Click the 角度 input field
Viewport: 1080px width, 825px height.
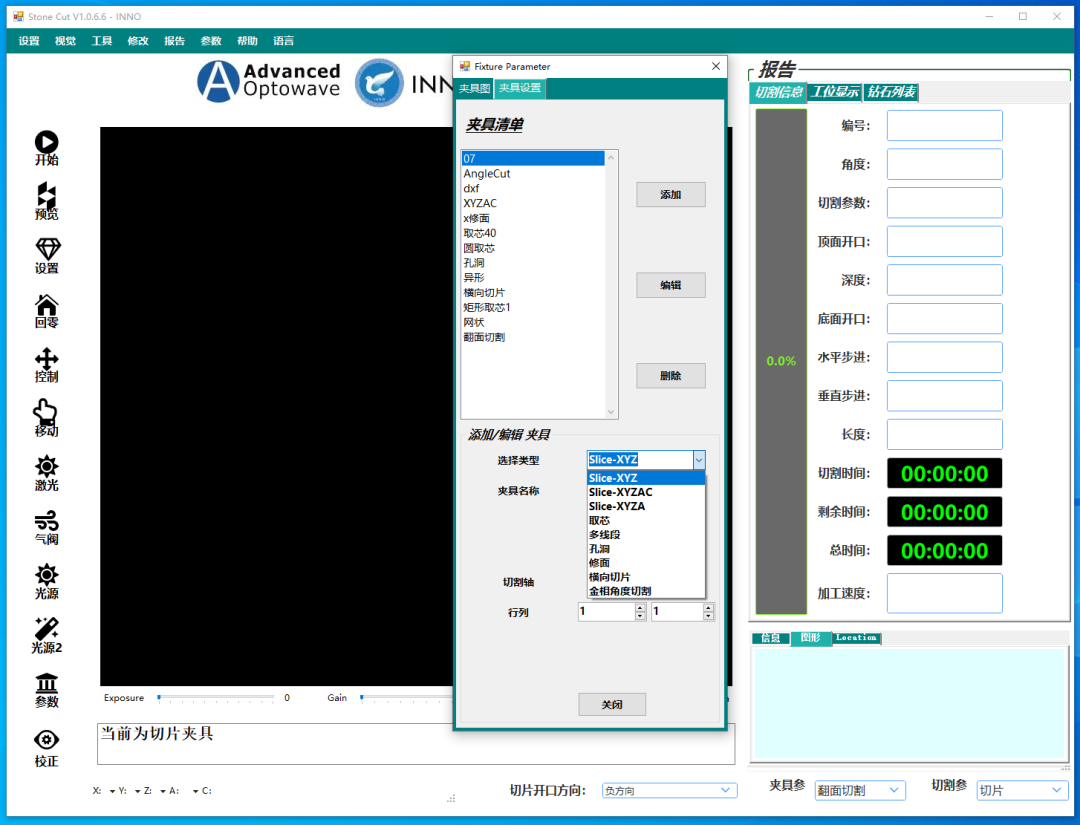tap(944, 164)
